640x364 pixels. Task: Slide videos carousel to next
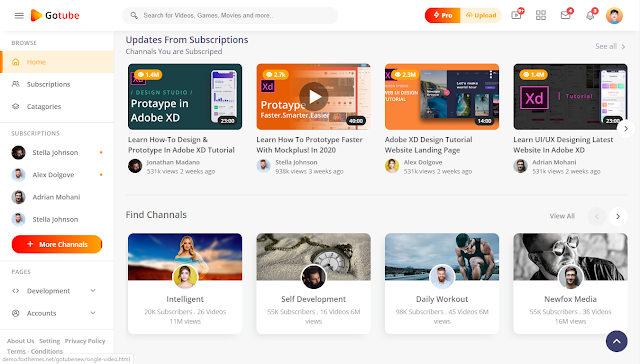626,129
